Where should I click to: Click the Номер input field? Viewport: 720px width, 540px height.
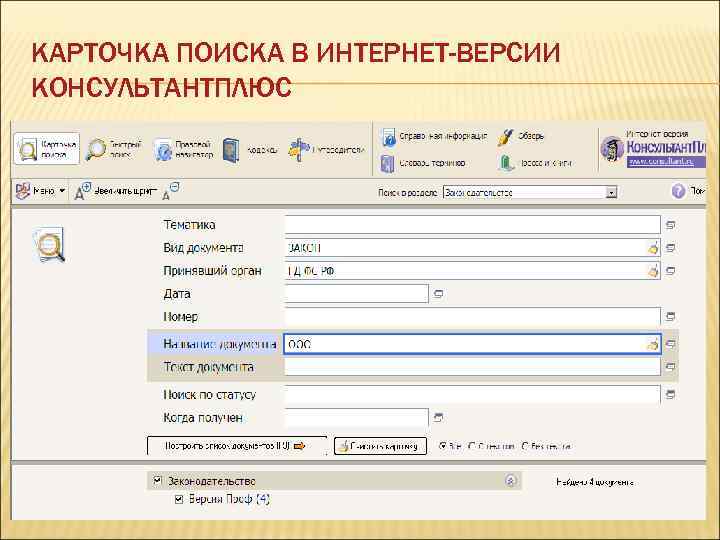tap(472, 316)
